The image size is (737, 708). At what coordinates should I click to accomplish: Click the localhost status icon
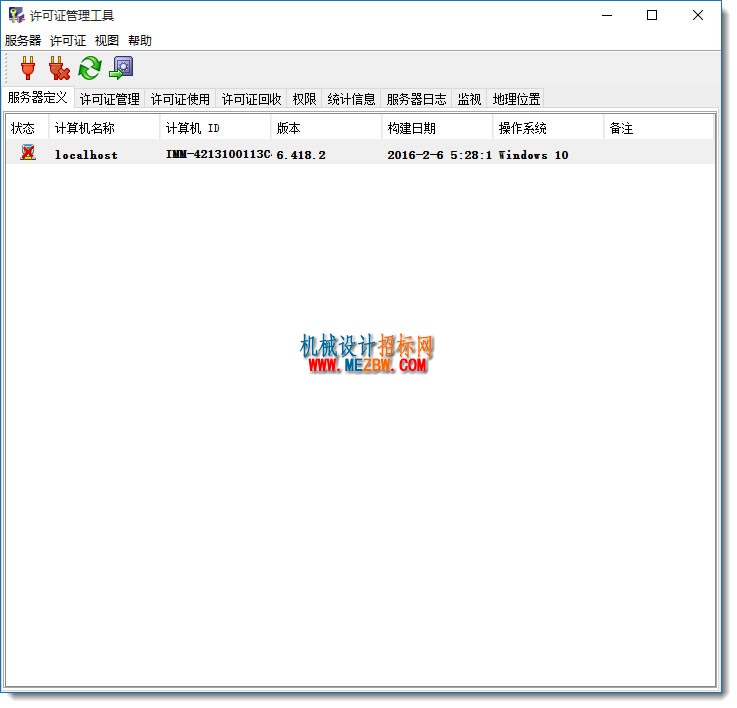coord(28,153)
